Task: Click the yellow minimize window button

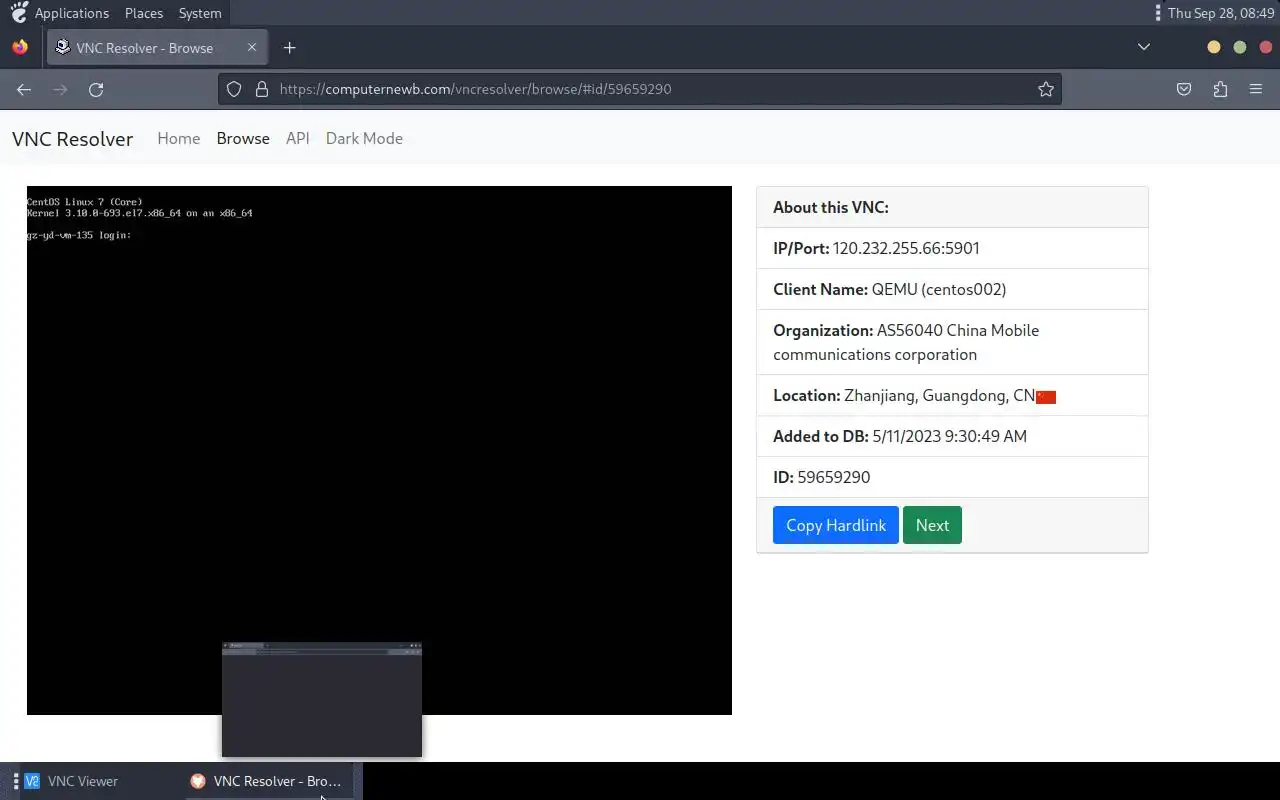Action: [x=1214, y=47]
